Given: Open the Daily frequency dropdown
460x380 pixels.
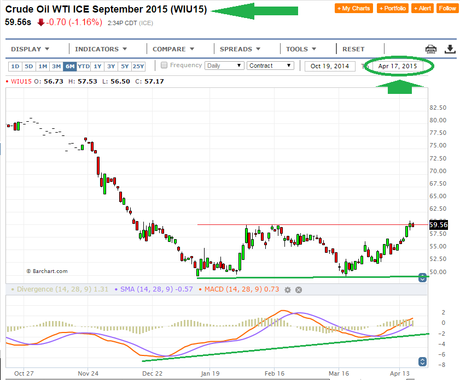Looking at the screenshot, I should (x=224, y=66).
